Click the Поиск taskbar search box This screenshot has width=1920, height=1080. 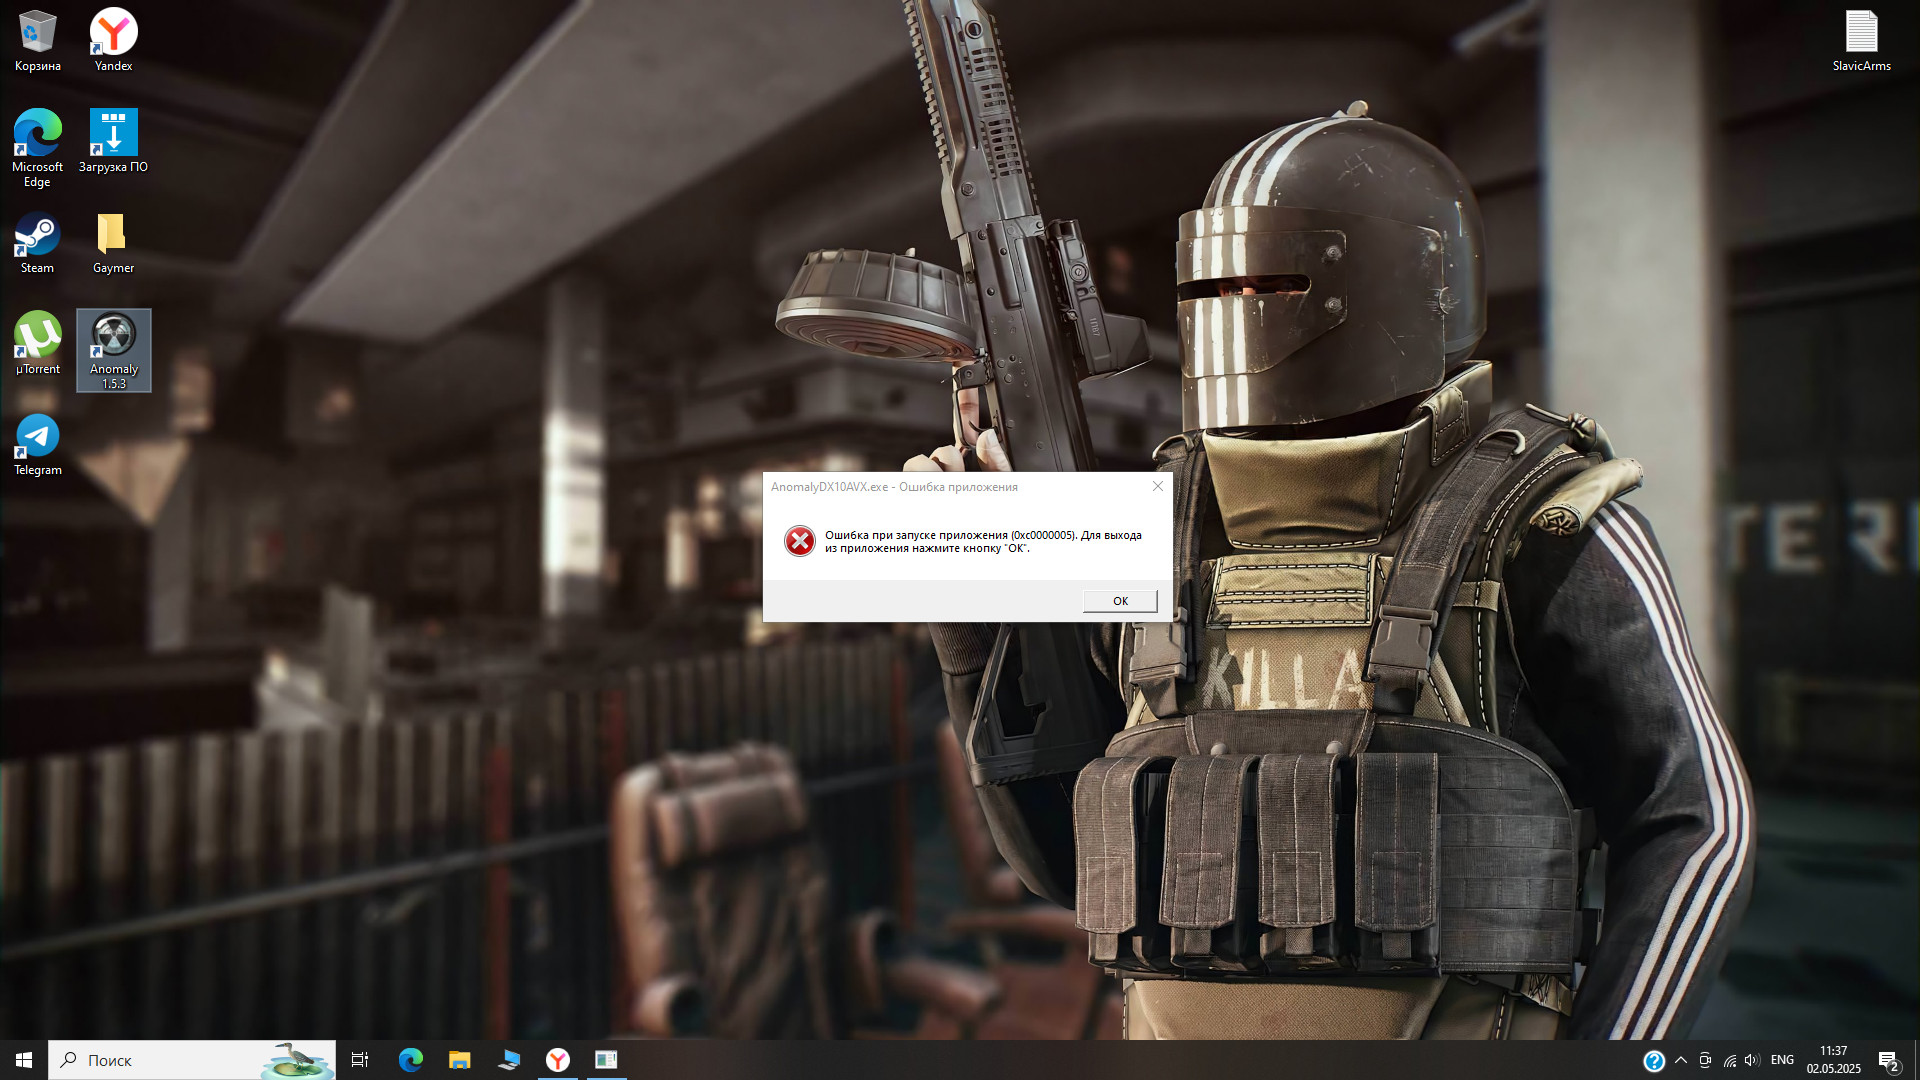tap(192, 1060)
